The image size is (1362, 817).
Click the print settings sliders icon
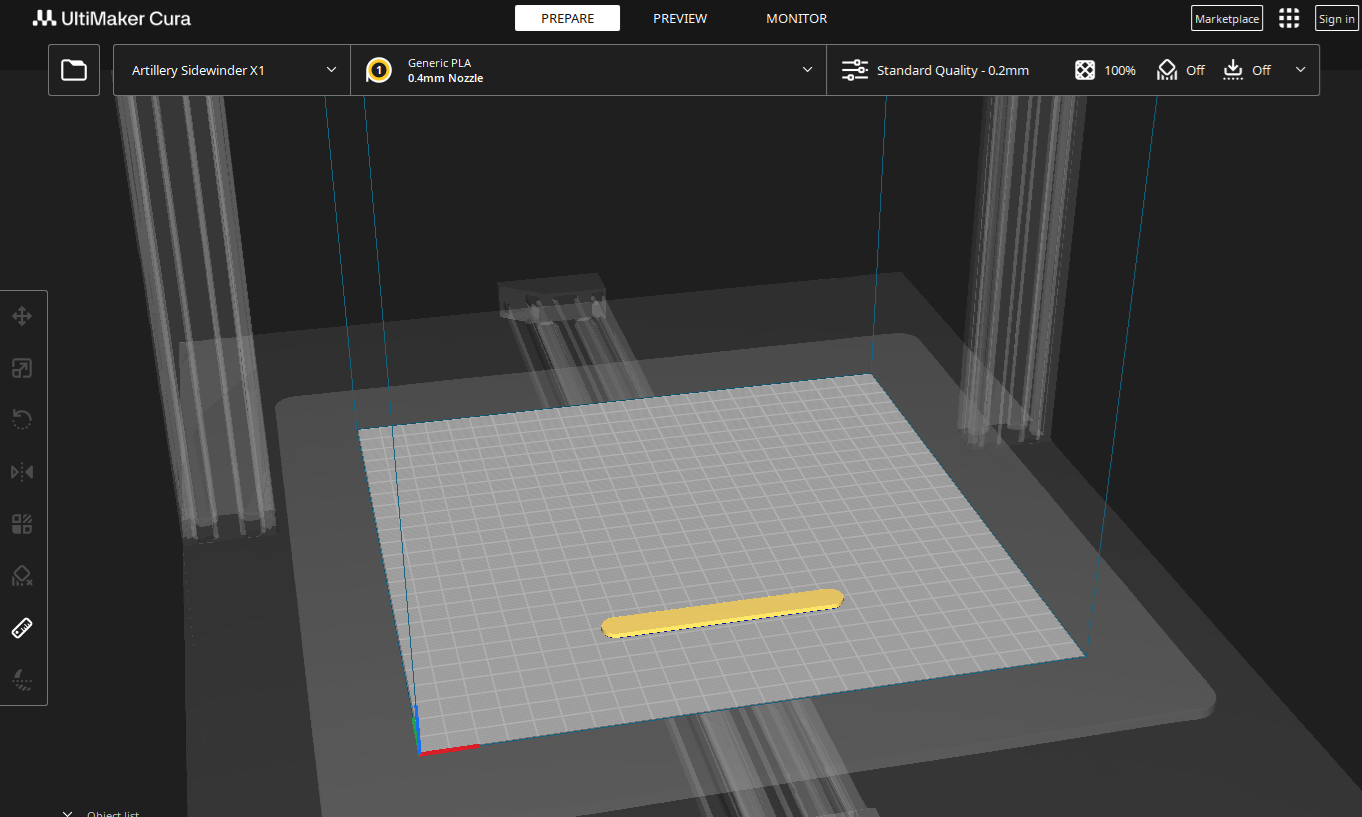coord(855,70)
